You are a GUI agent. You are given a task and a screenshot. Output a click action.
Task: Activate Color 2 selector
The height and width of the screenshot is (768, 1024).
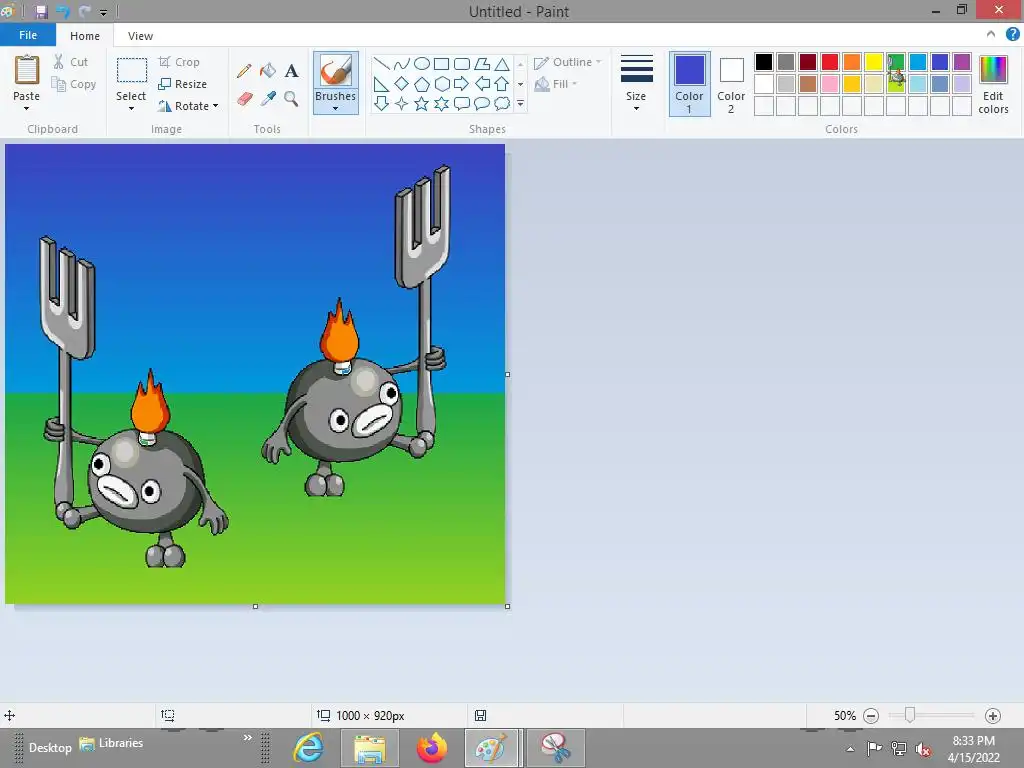tap(731, 84)
